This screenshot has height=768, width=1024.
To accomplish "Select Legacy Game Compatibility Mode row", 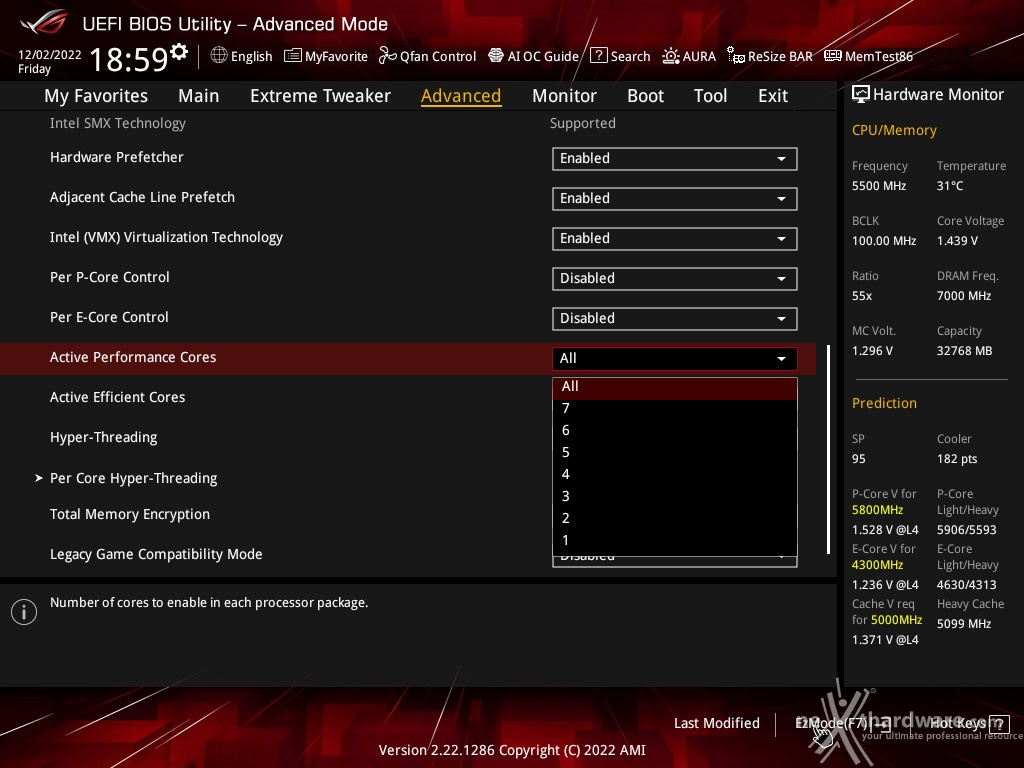I will pos(408,554).
